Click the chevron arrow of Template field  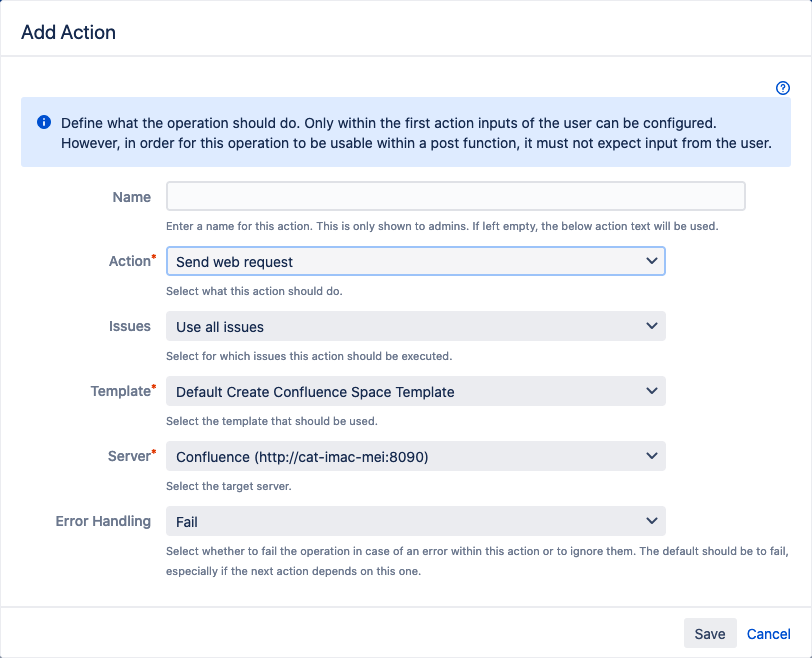[652, 391]
